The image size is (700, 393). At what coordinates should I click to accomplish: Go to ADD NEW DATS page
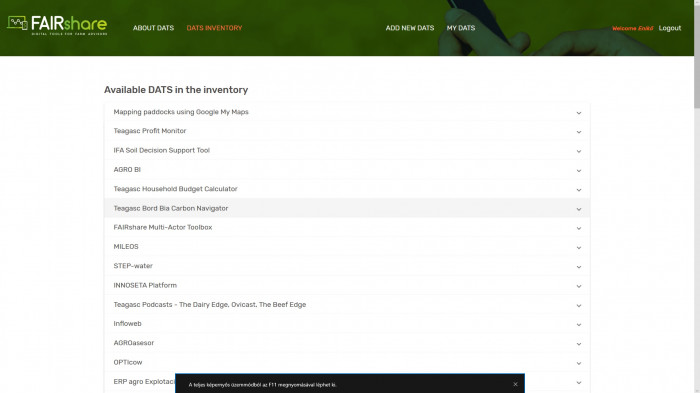coord(410,28)
